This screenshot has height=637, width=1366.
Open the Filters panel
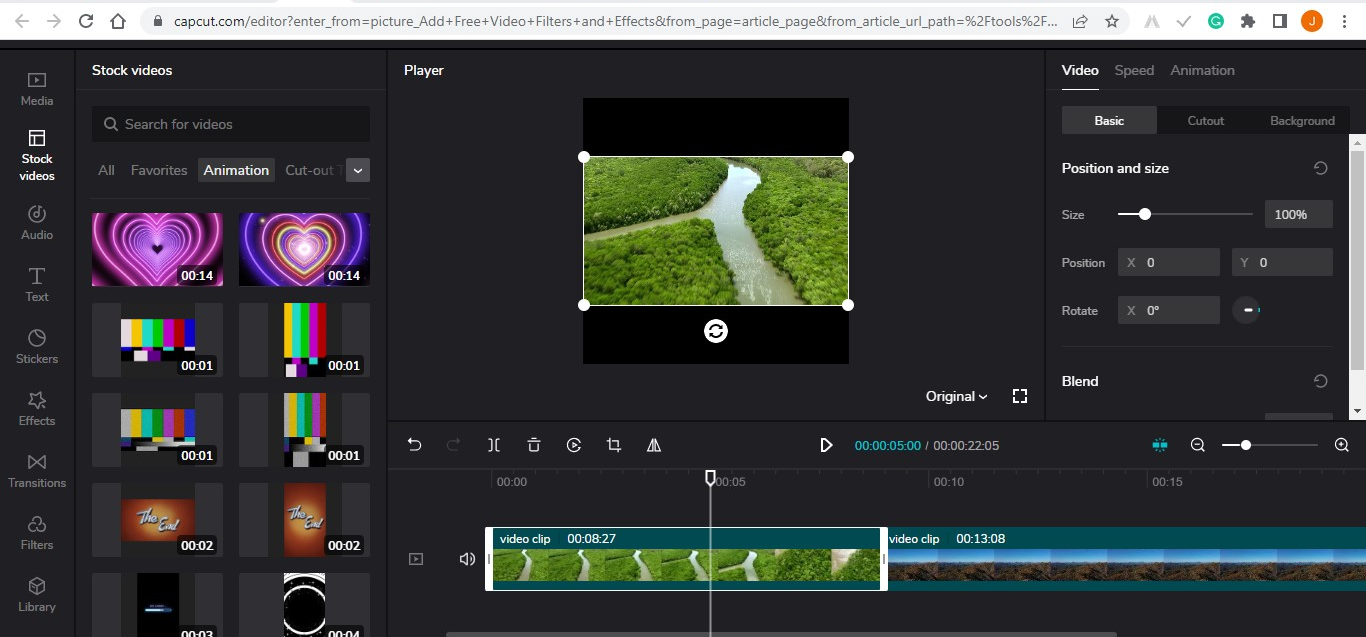[37, 532]
